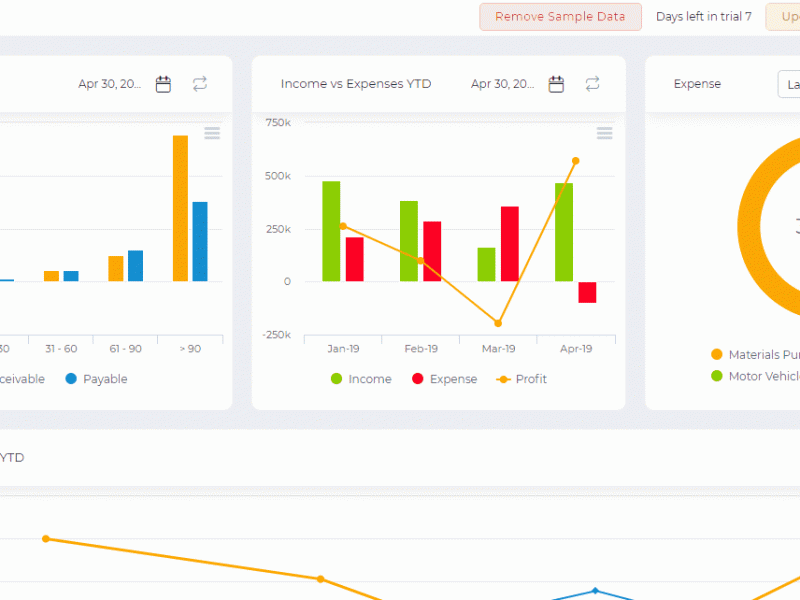The height and width of the screenshot is (600, 800).
Task: Toggle the Materials Purchased legend entry
Action: 755,354
